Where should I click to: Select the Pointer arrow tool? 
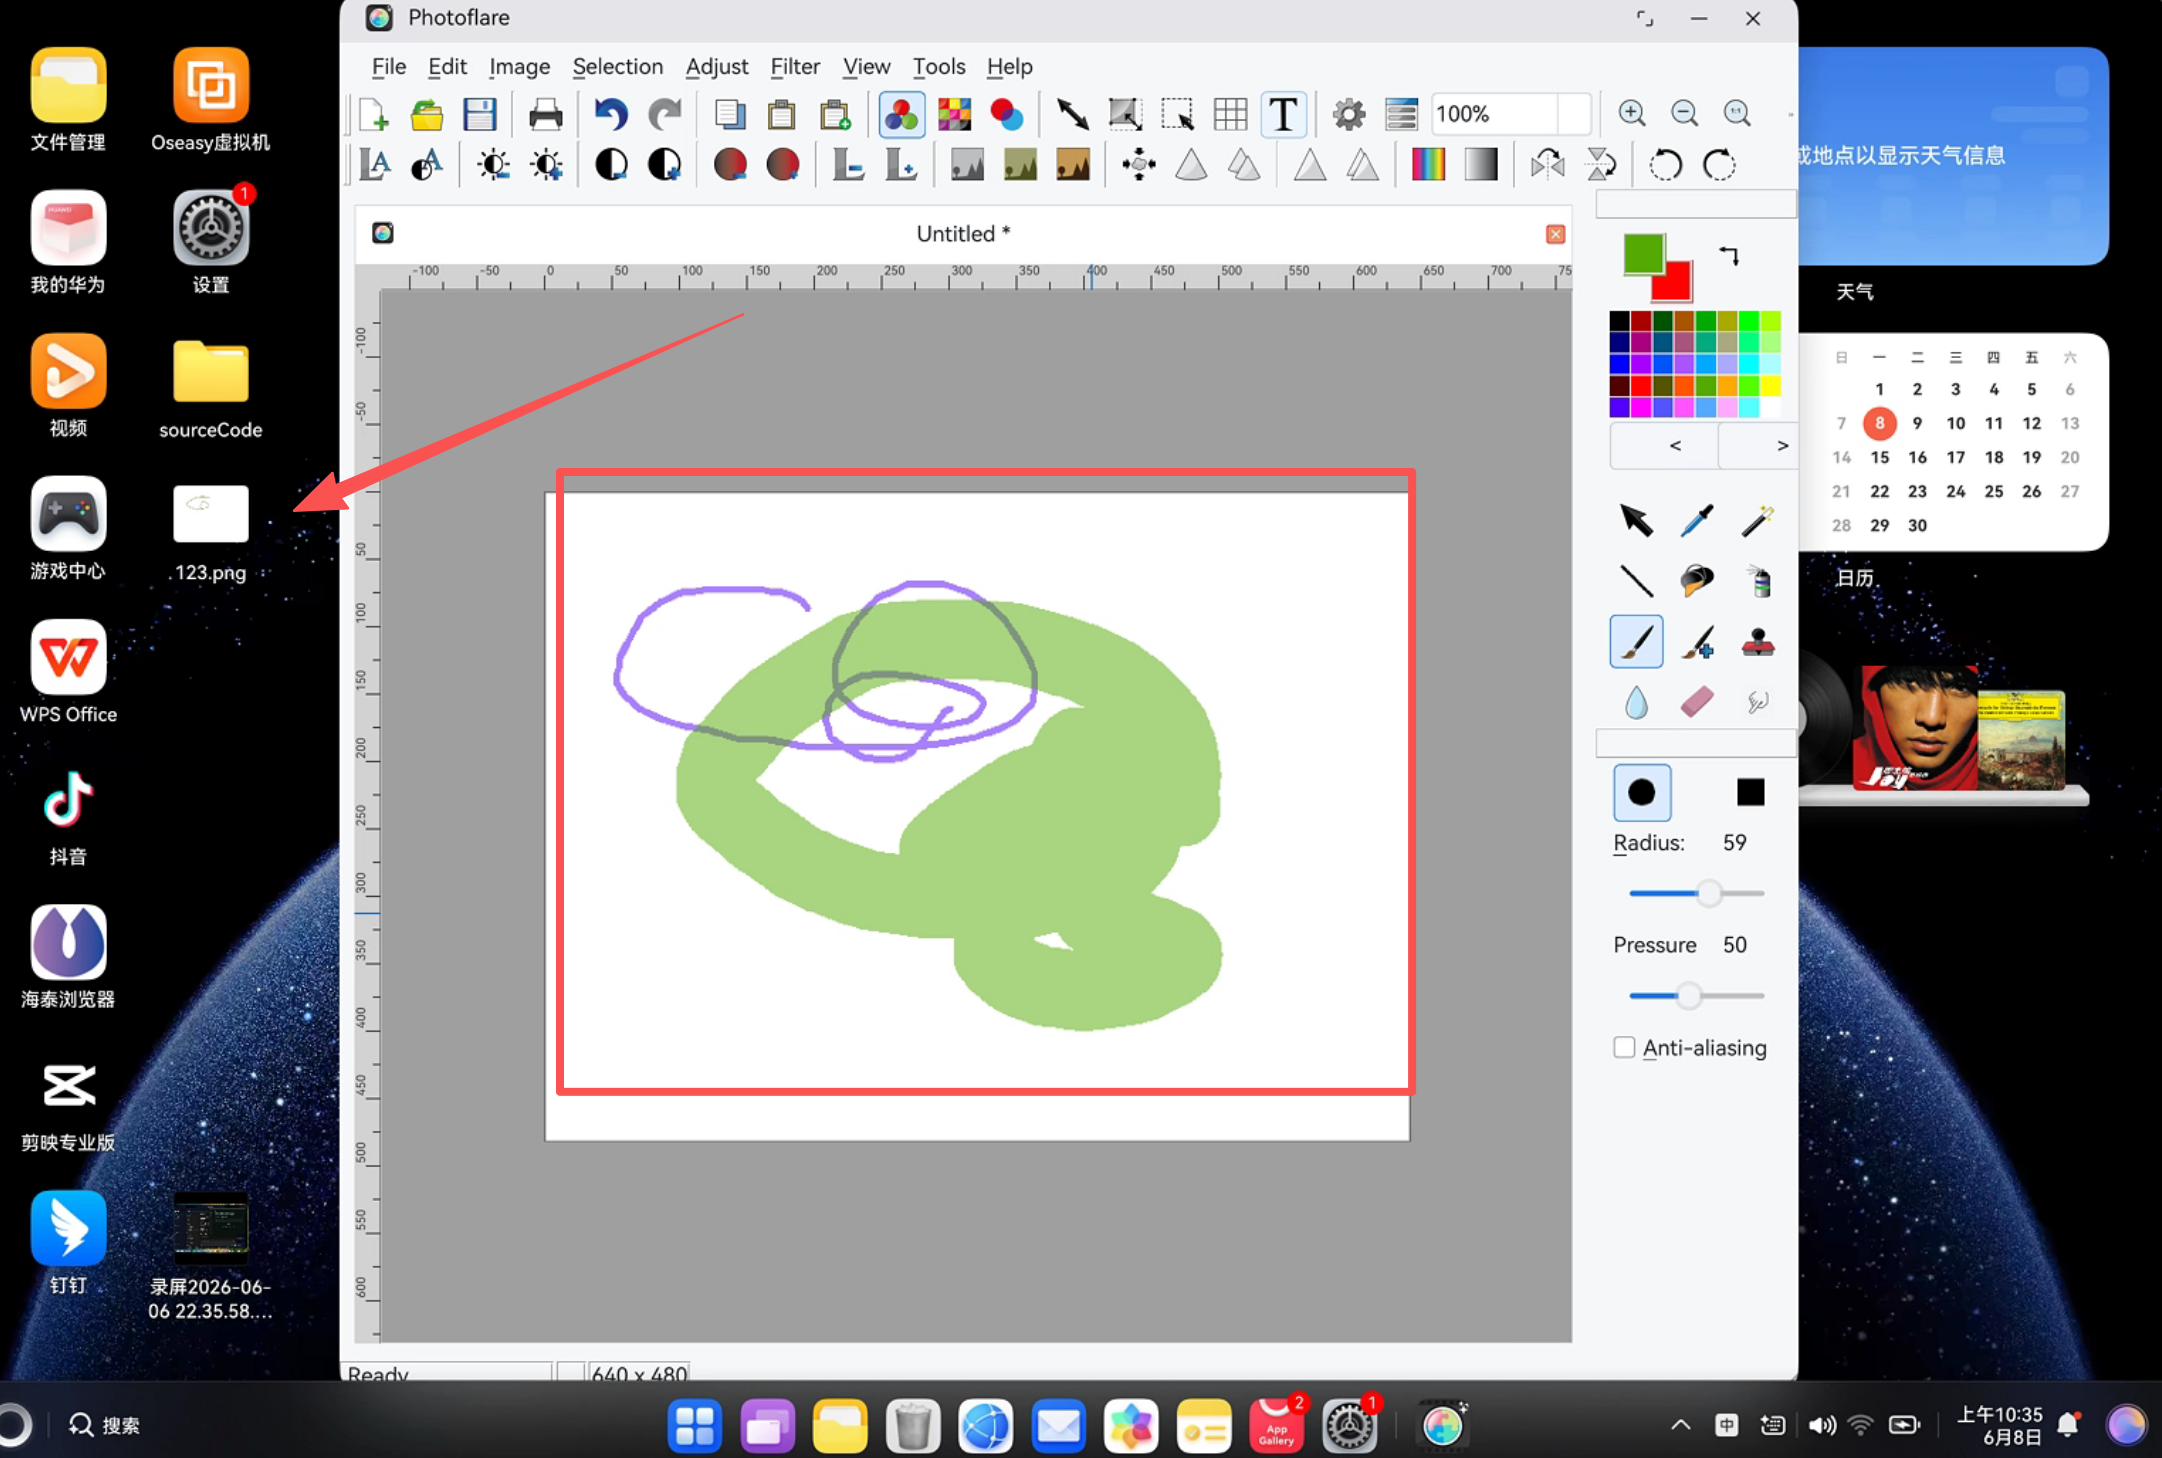(x=1636, y=520)
